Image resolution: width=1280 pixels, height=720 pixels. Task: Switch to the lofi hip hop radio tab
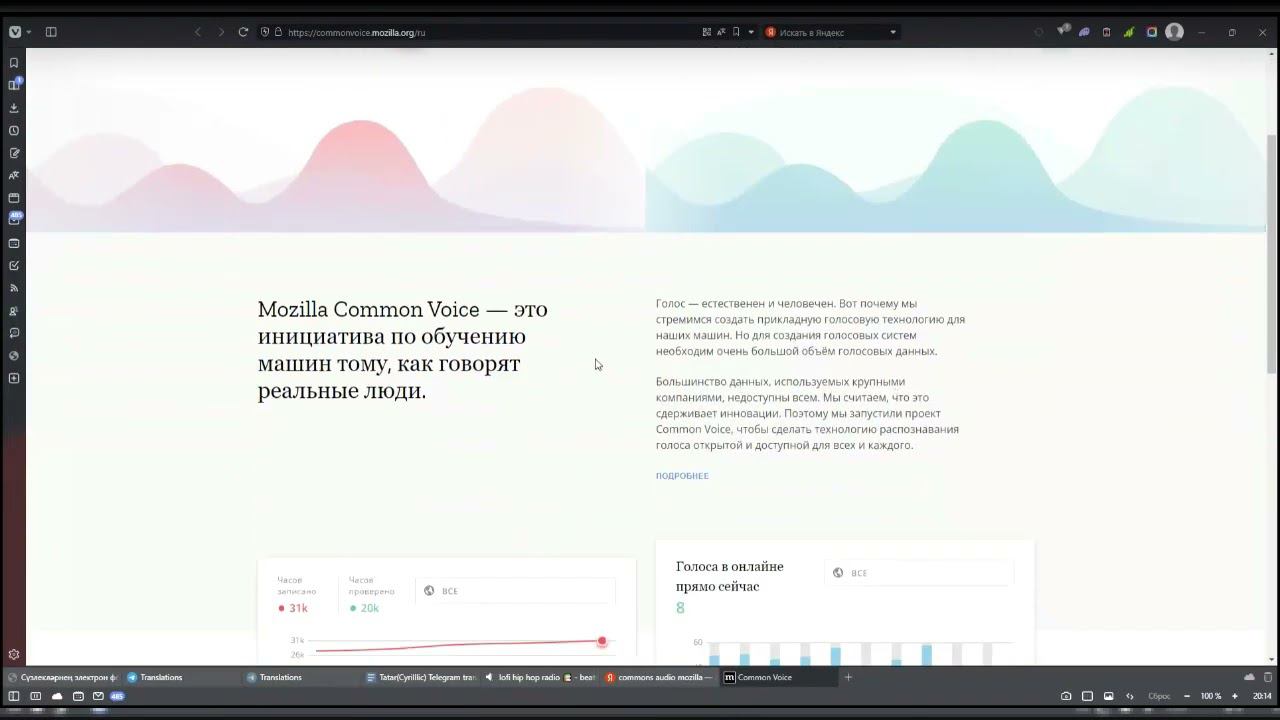pyautogui.click(x=540, y=677)
